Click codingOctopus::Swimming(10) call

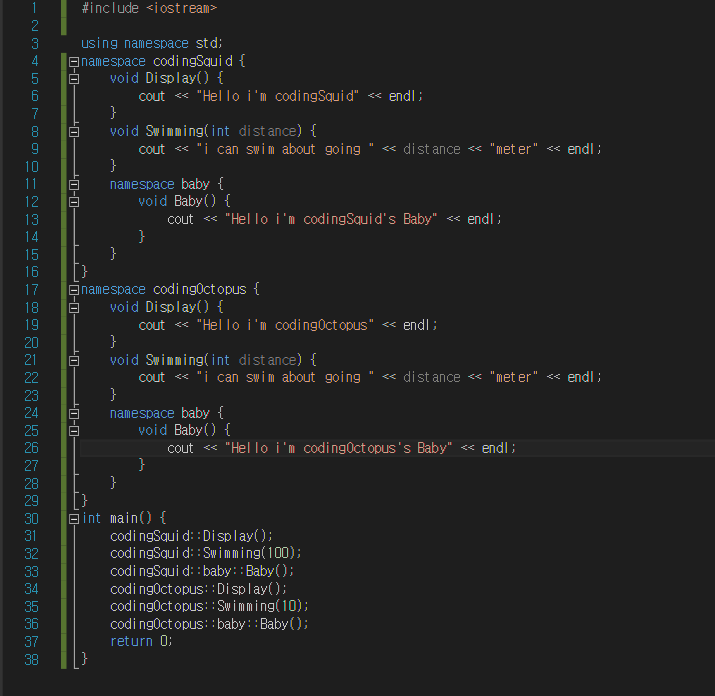pyautogui.click(x=209, y=606)
